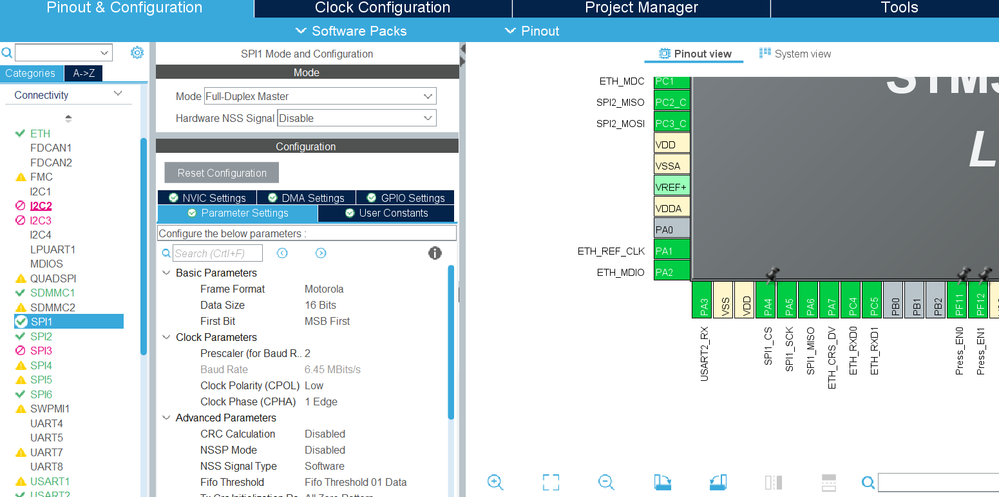This screenshot has width=999, height=497.
Task: Rotate the chip view clockwise
Action: click(x=662, y=482)
